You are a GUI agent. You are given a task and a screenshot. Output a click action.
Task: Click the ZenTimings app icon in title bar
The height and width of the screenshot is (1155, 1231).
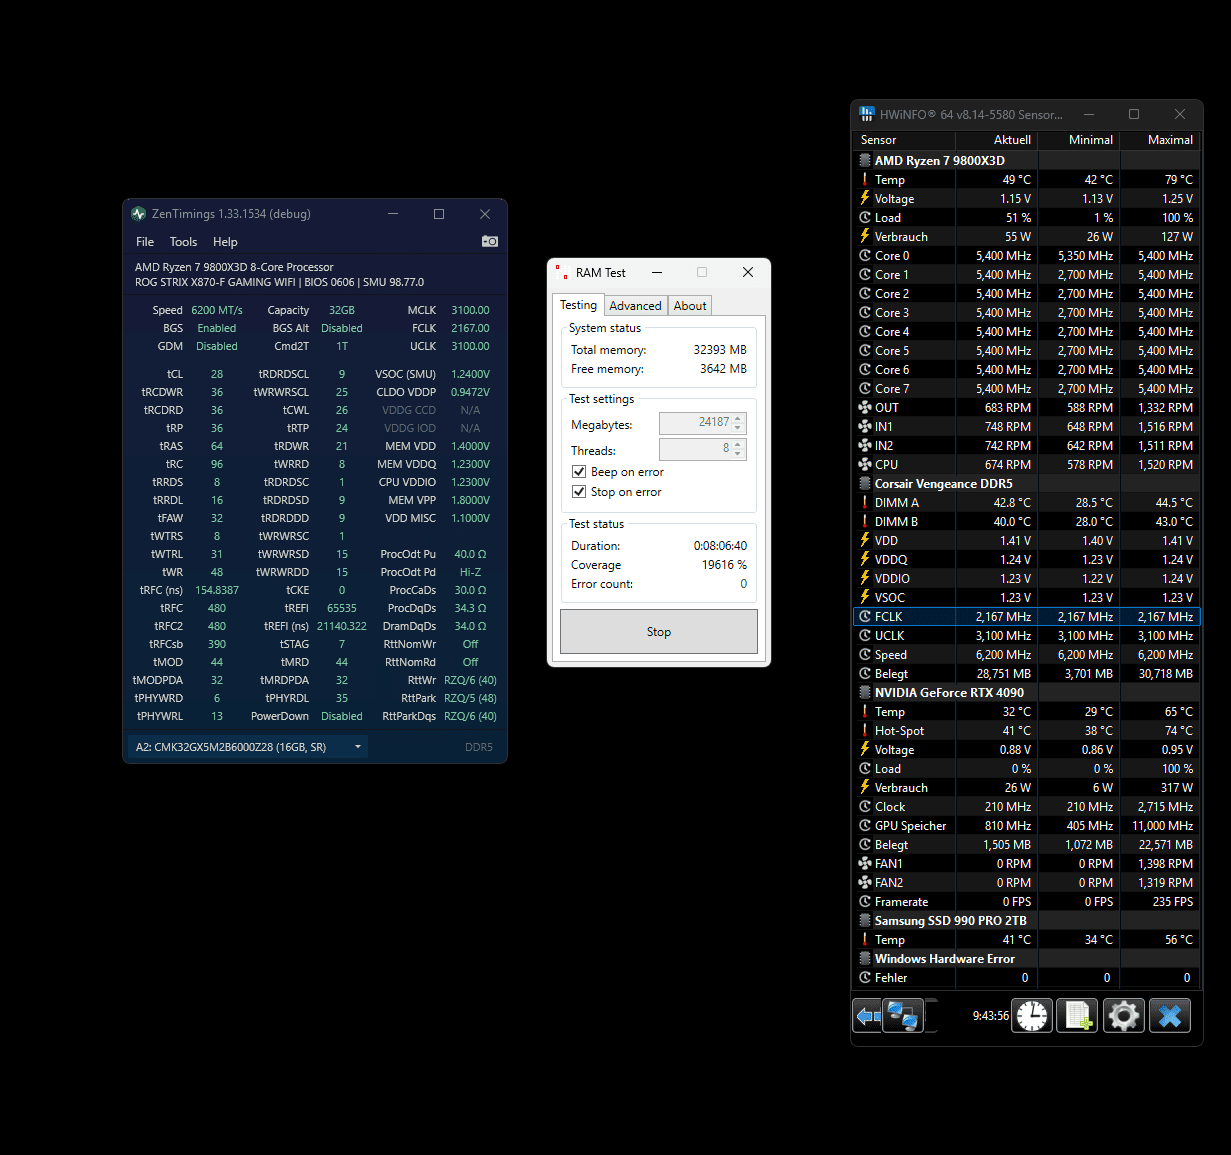point(139,214)
